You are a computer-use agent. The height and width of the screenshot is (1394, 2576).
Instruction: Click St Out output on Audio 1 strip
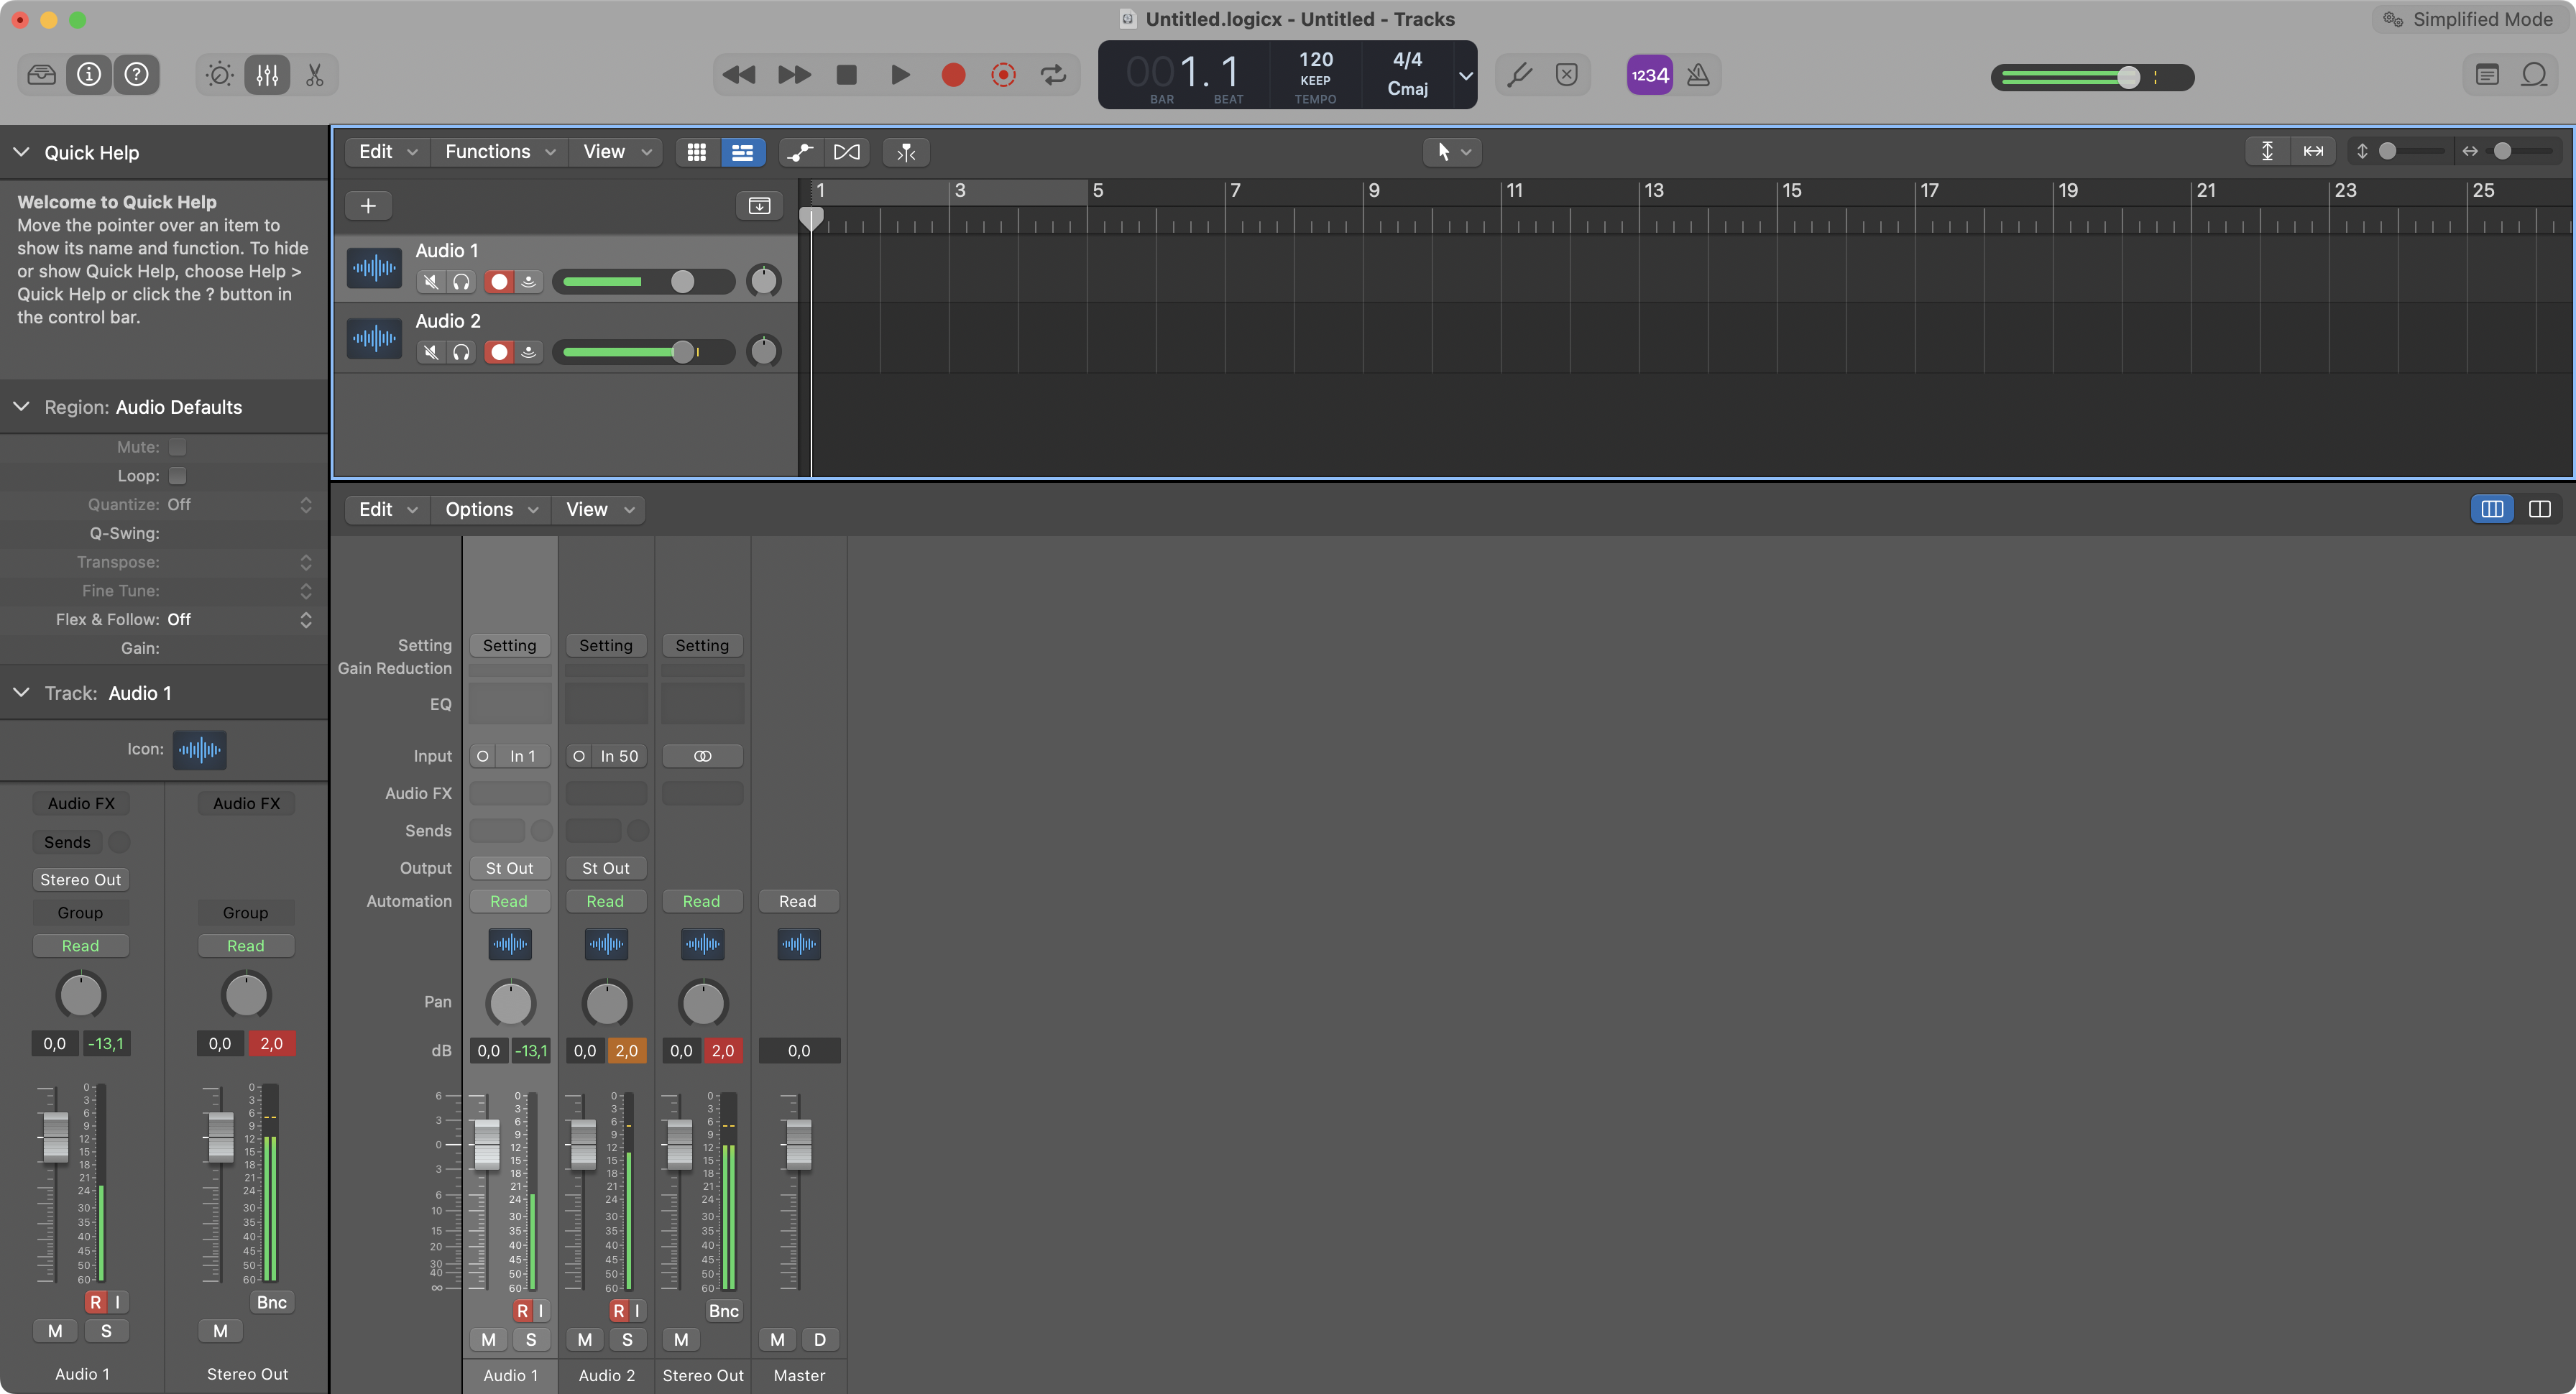[509, 868]
